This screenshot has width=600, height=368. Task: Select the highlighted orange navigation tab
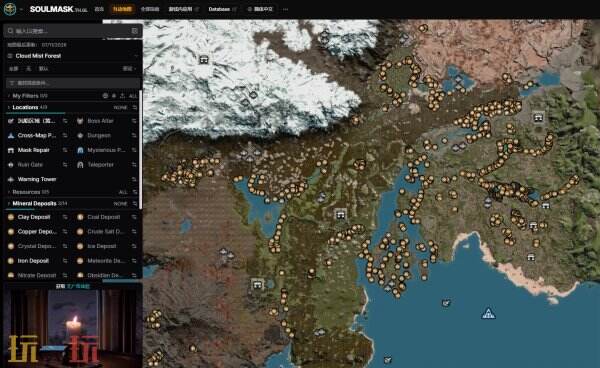122,9
